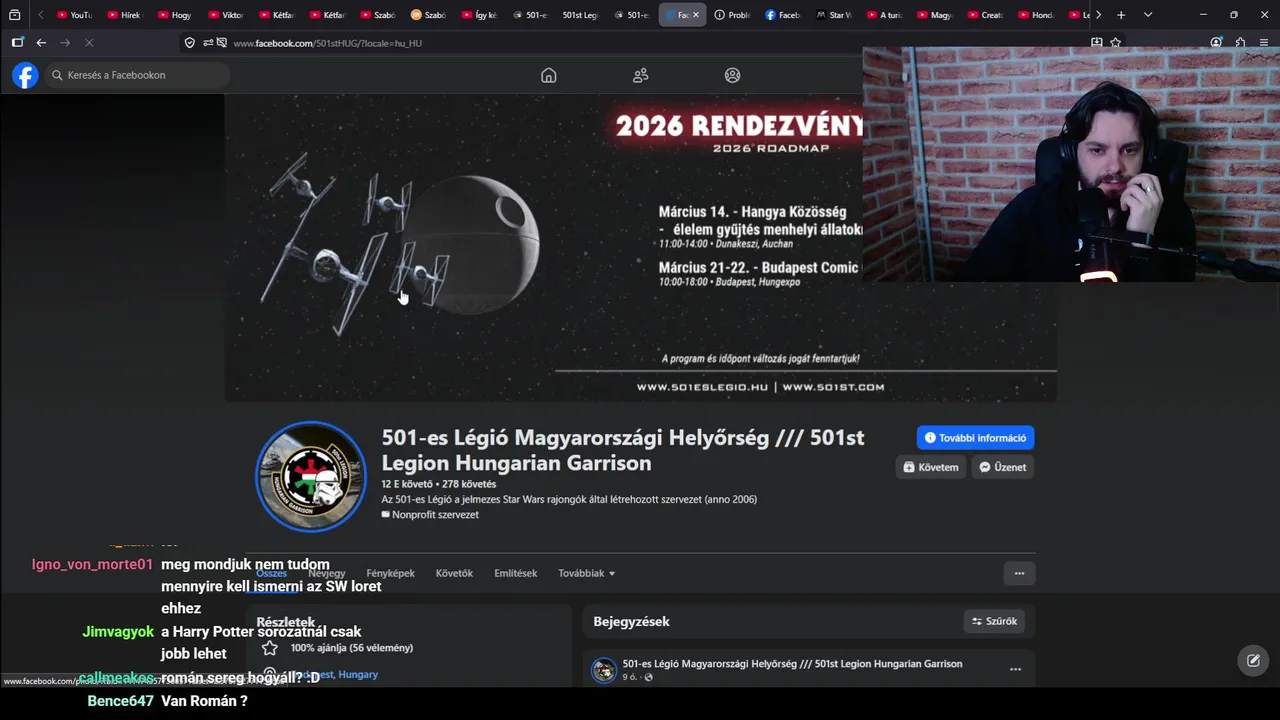Bookmark this page with the star
1280x720 pixels.
click(1115, 43)
